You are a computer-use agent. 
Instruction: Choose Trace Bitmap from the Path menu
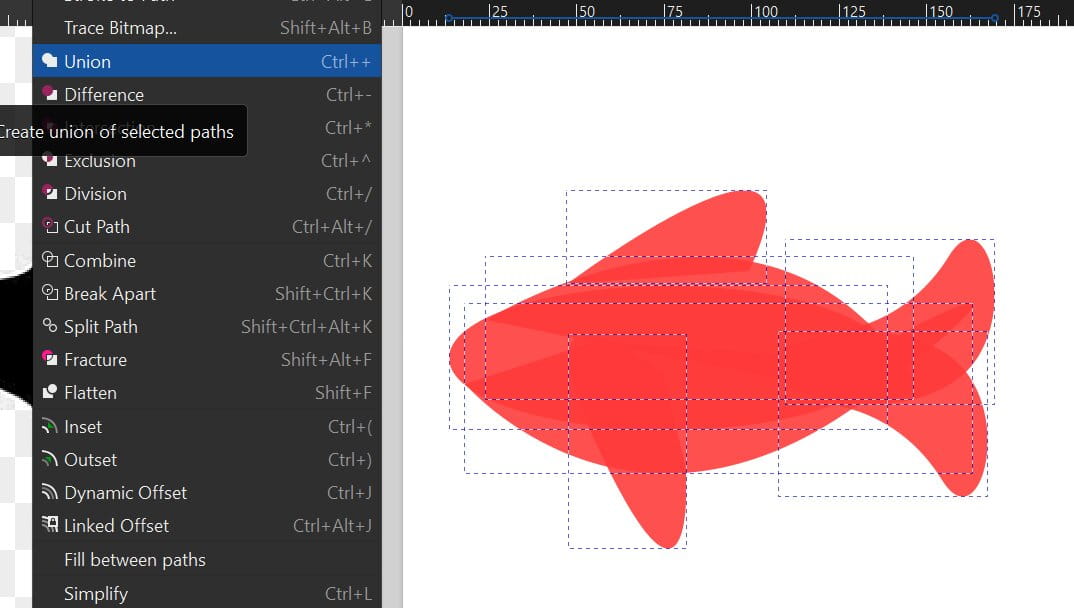[207, 28]
